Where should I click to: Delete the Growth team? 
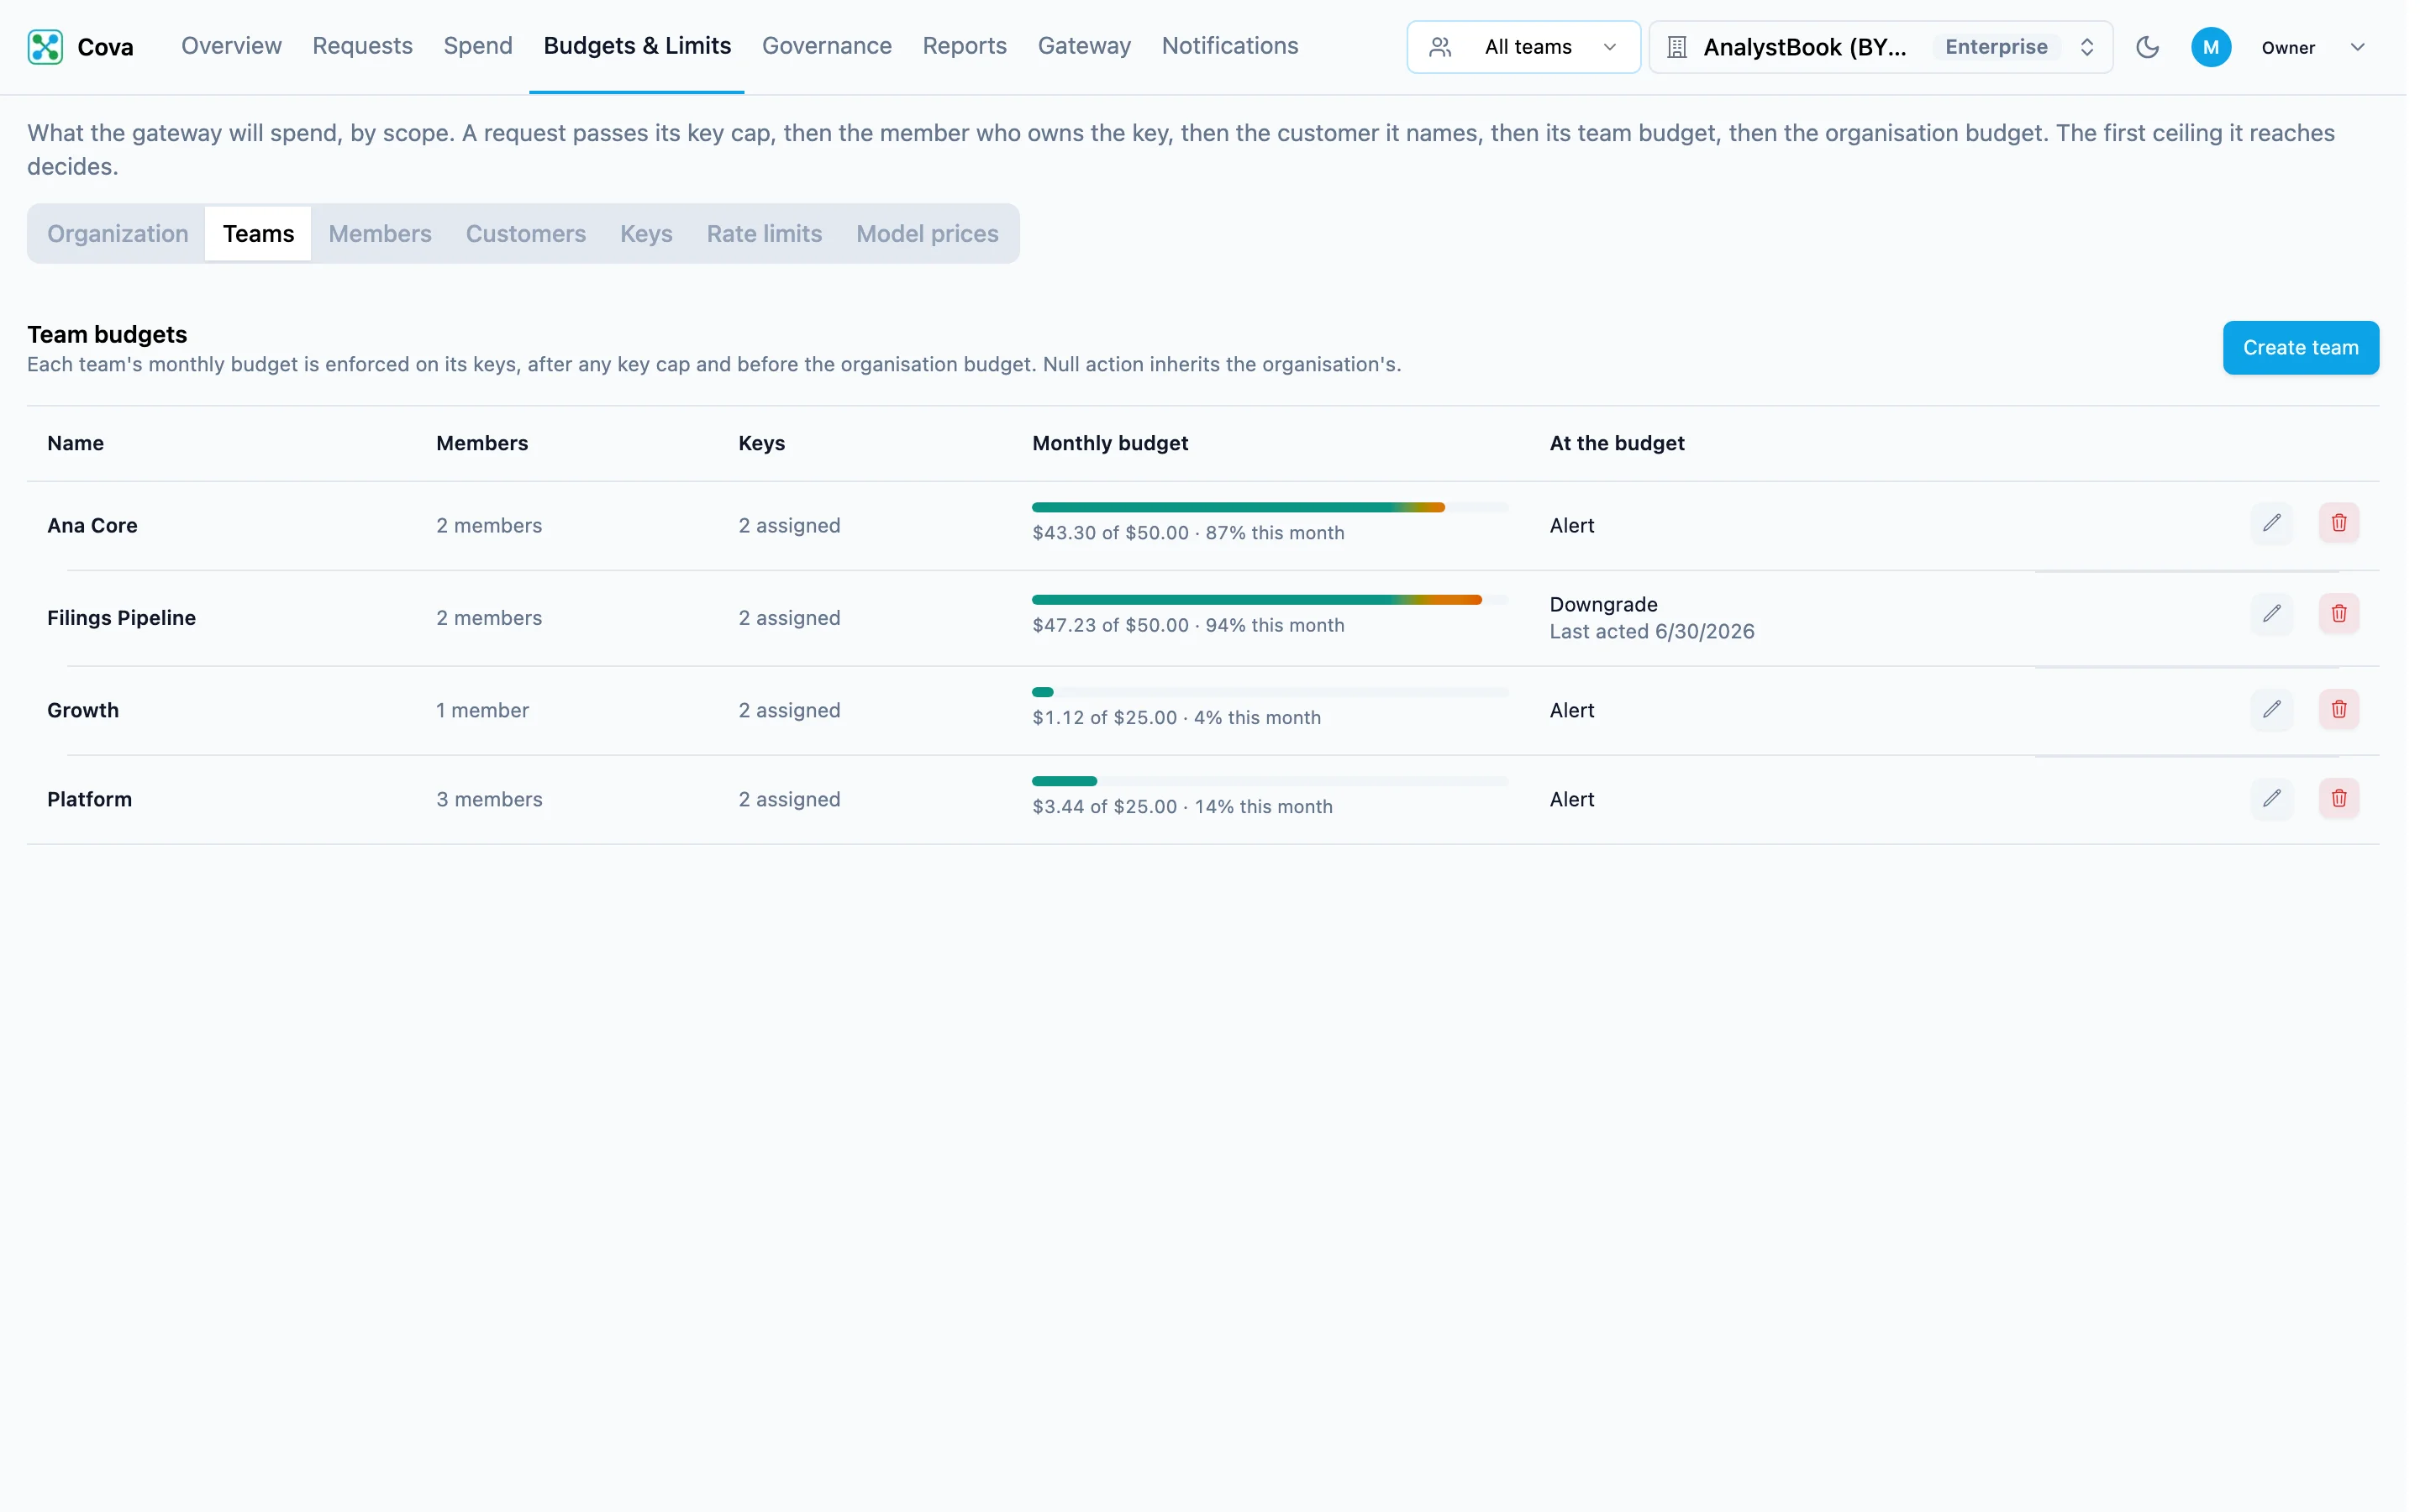pyautogui.click(x=2338, y=710)
